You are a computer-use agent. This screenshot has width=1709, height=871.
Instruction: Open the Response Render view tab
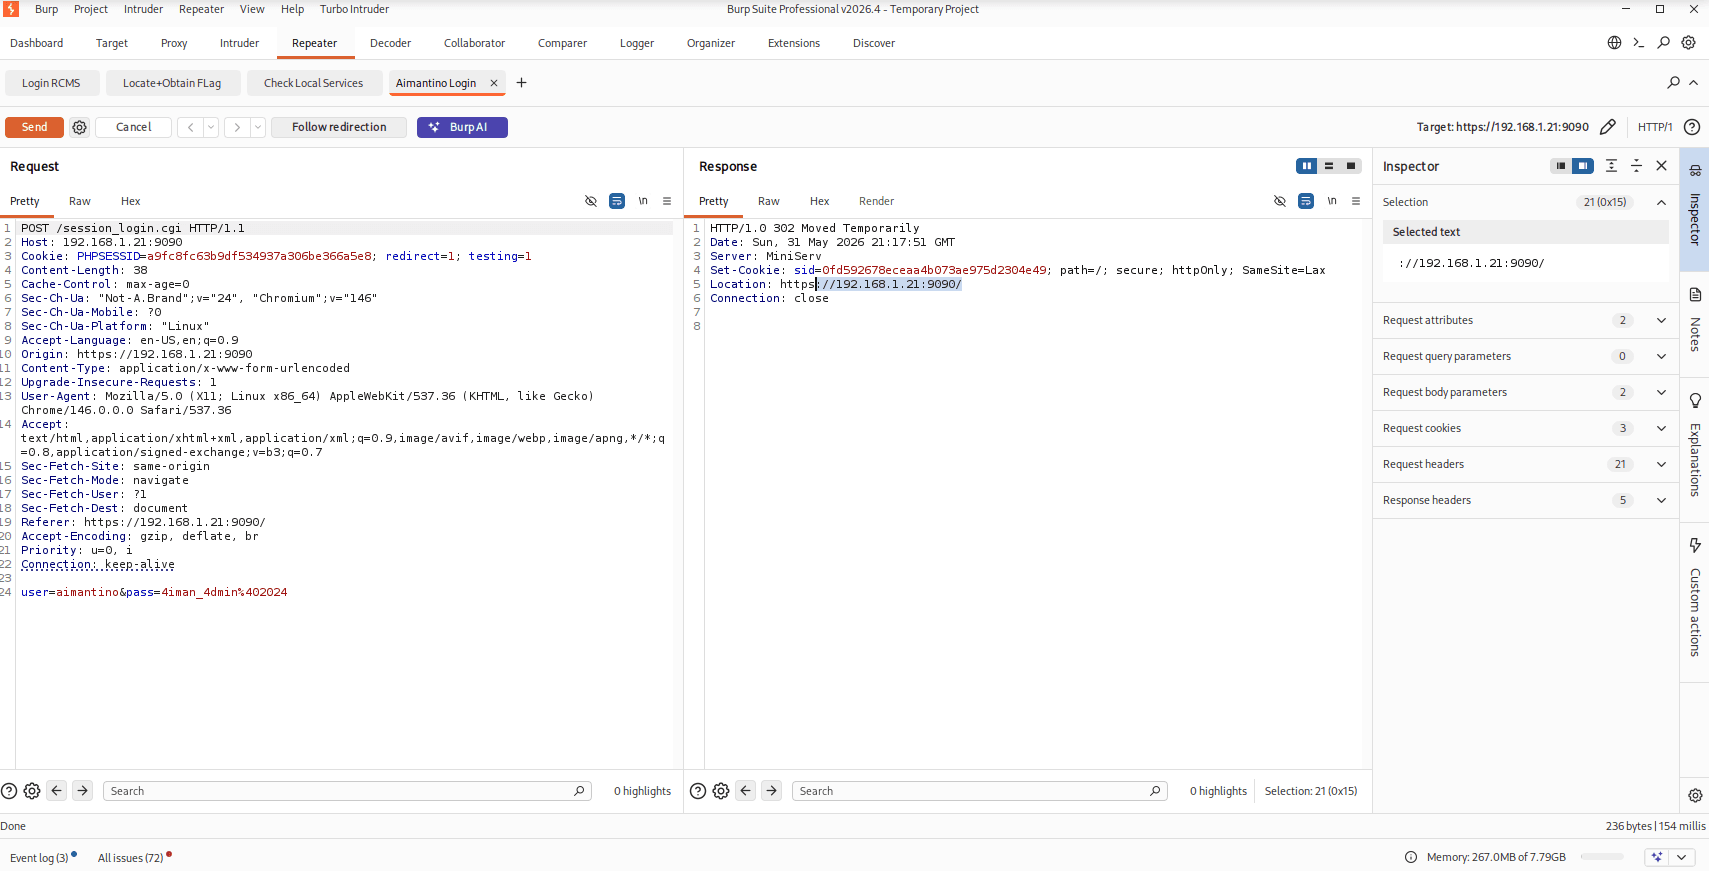(876, 201)
